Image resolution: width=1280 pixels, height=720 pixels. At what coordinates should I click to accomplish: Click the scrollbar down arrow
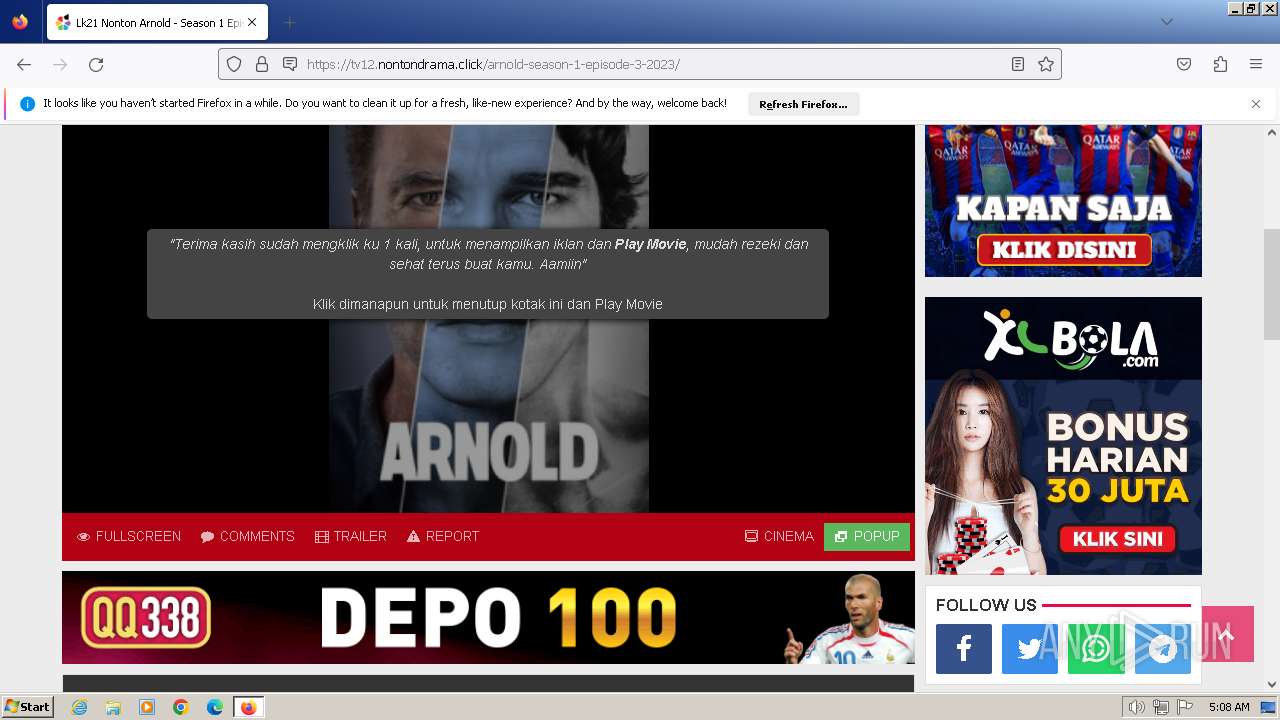pos(1272,684)
